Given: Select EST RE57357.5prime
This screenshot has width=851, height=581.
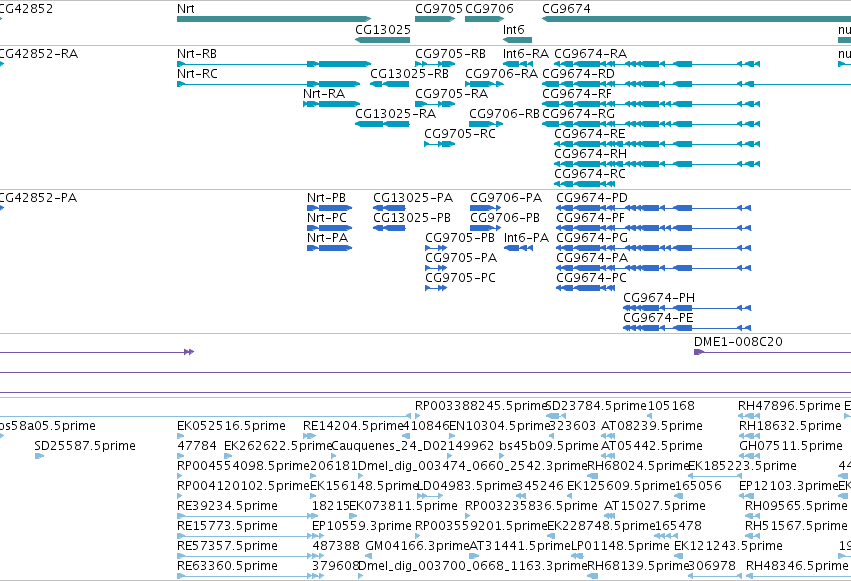Looking at the screenshot, I should pos(227,547).
